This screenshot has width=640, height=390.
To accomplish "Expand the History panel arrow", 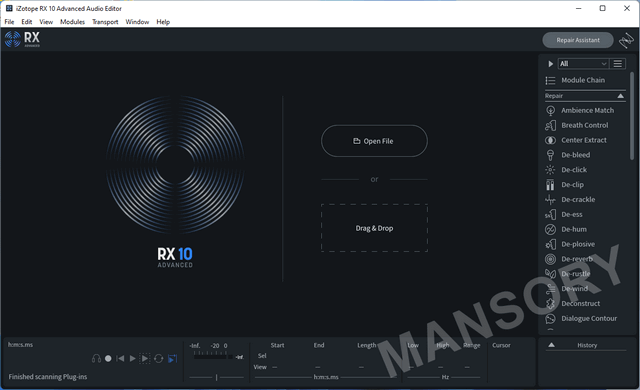I will click(551, 345).
